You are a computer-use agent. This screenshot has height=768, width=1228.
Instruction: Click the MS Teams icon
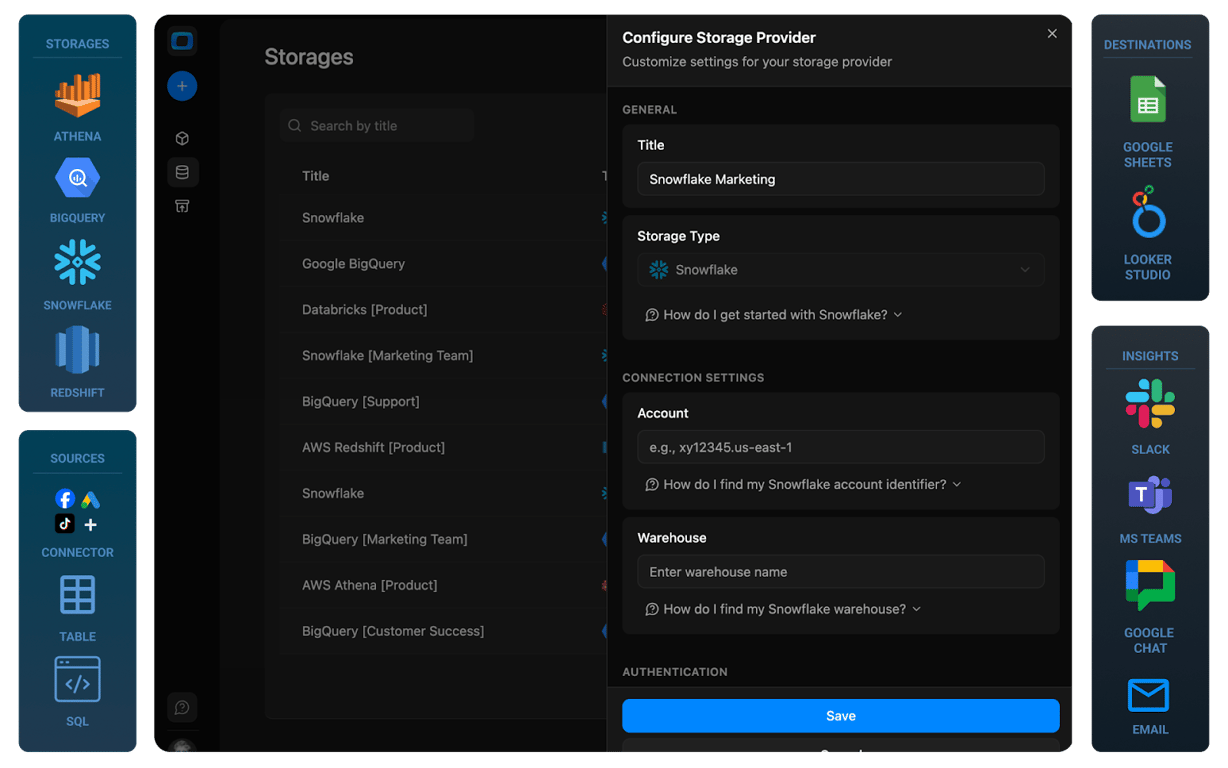[1150, 495]
